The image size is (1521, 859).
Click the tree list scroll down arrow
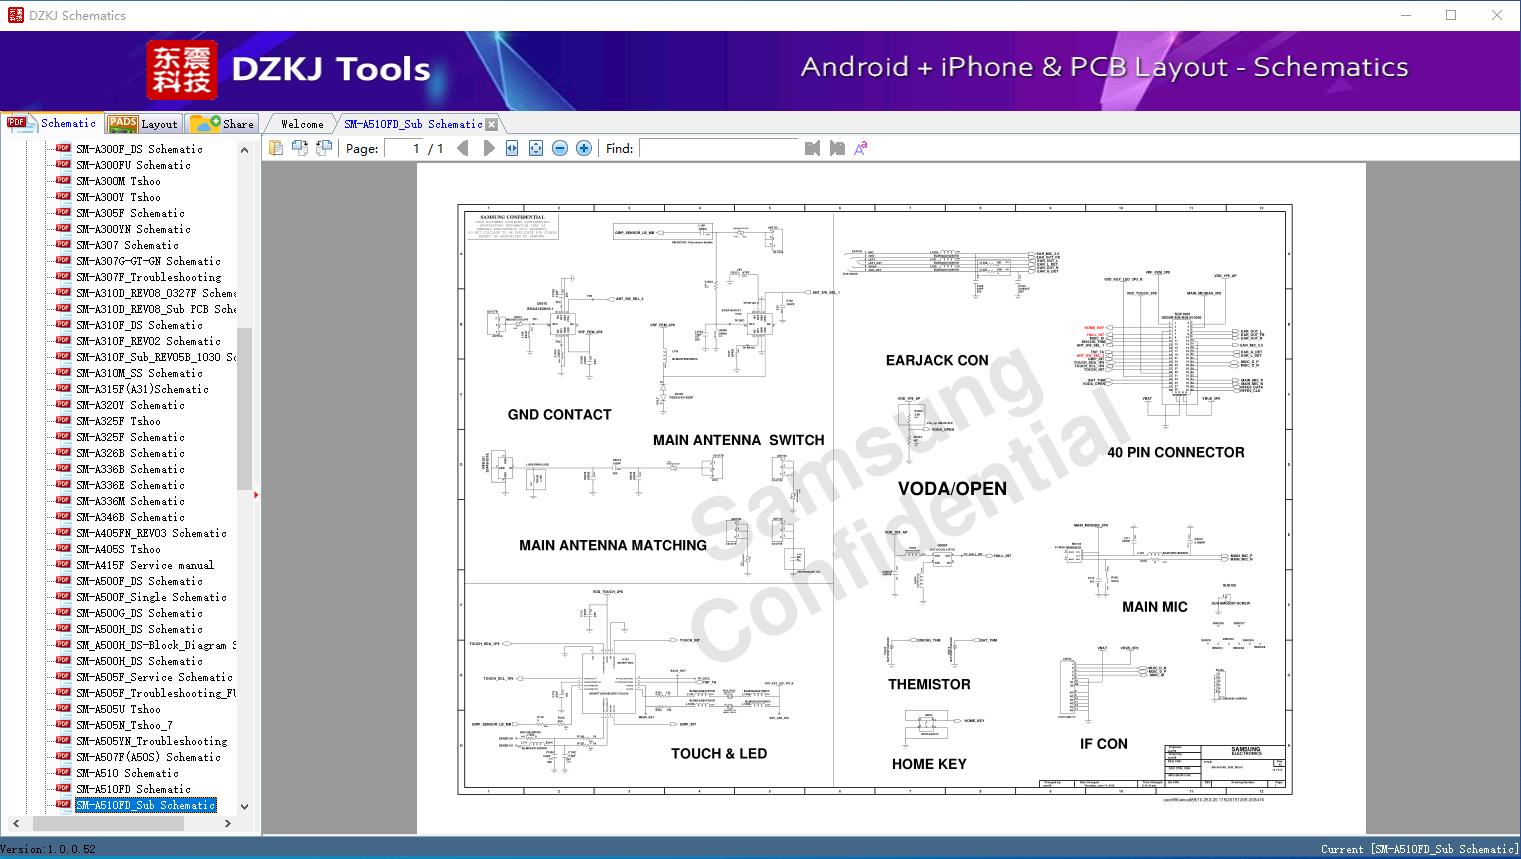244,806
